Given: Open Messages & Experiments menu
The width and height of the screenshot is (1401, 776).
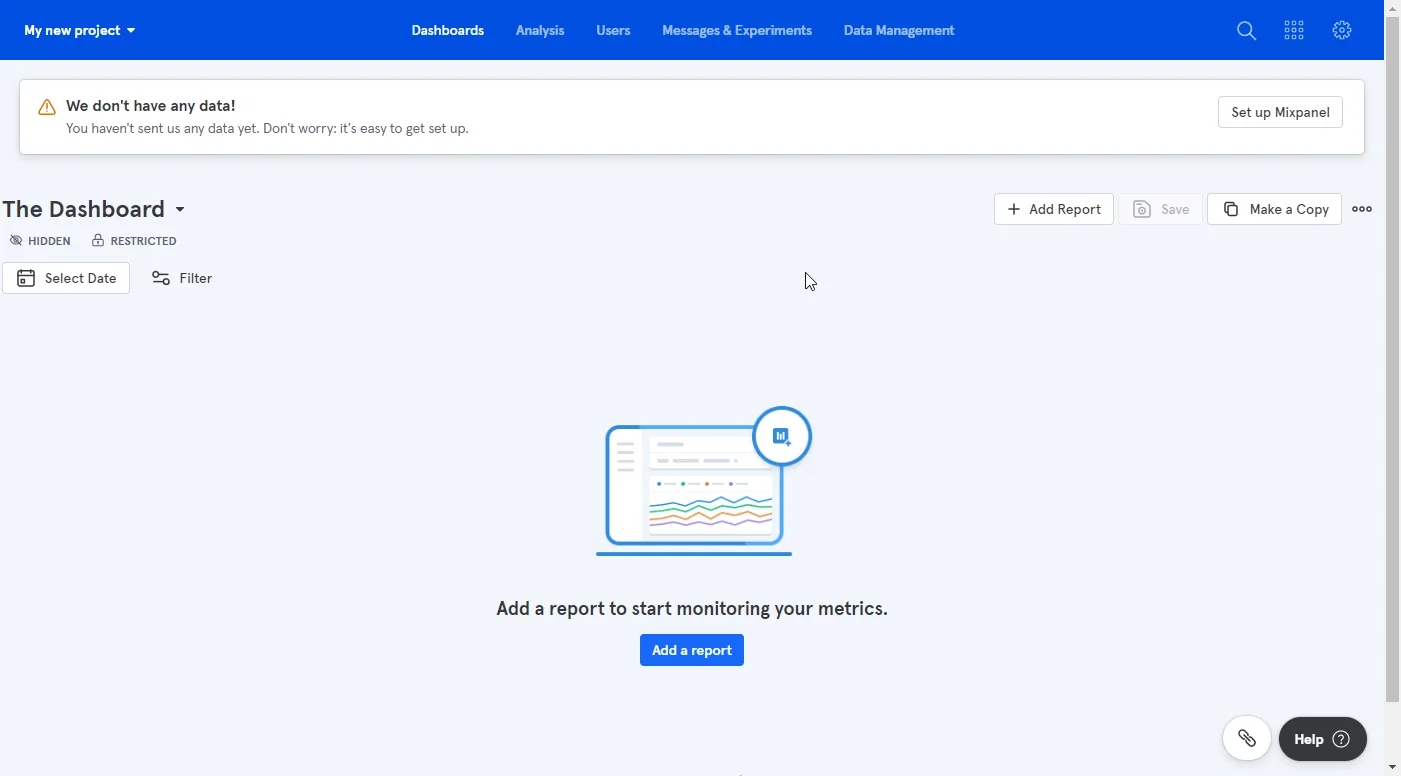Looking at the screenshot, I should [x=737, y=31].
